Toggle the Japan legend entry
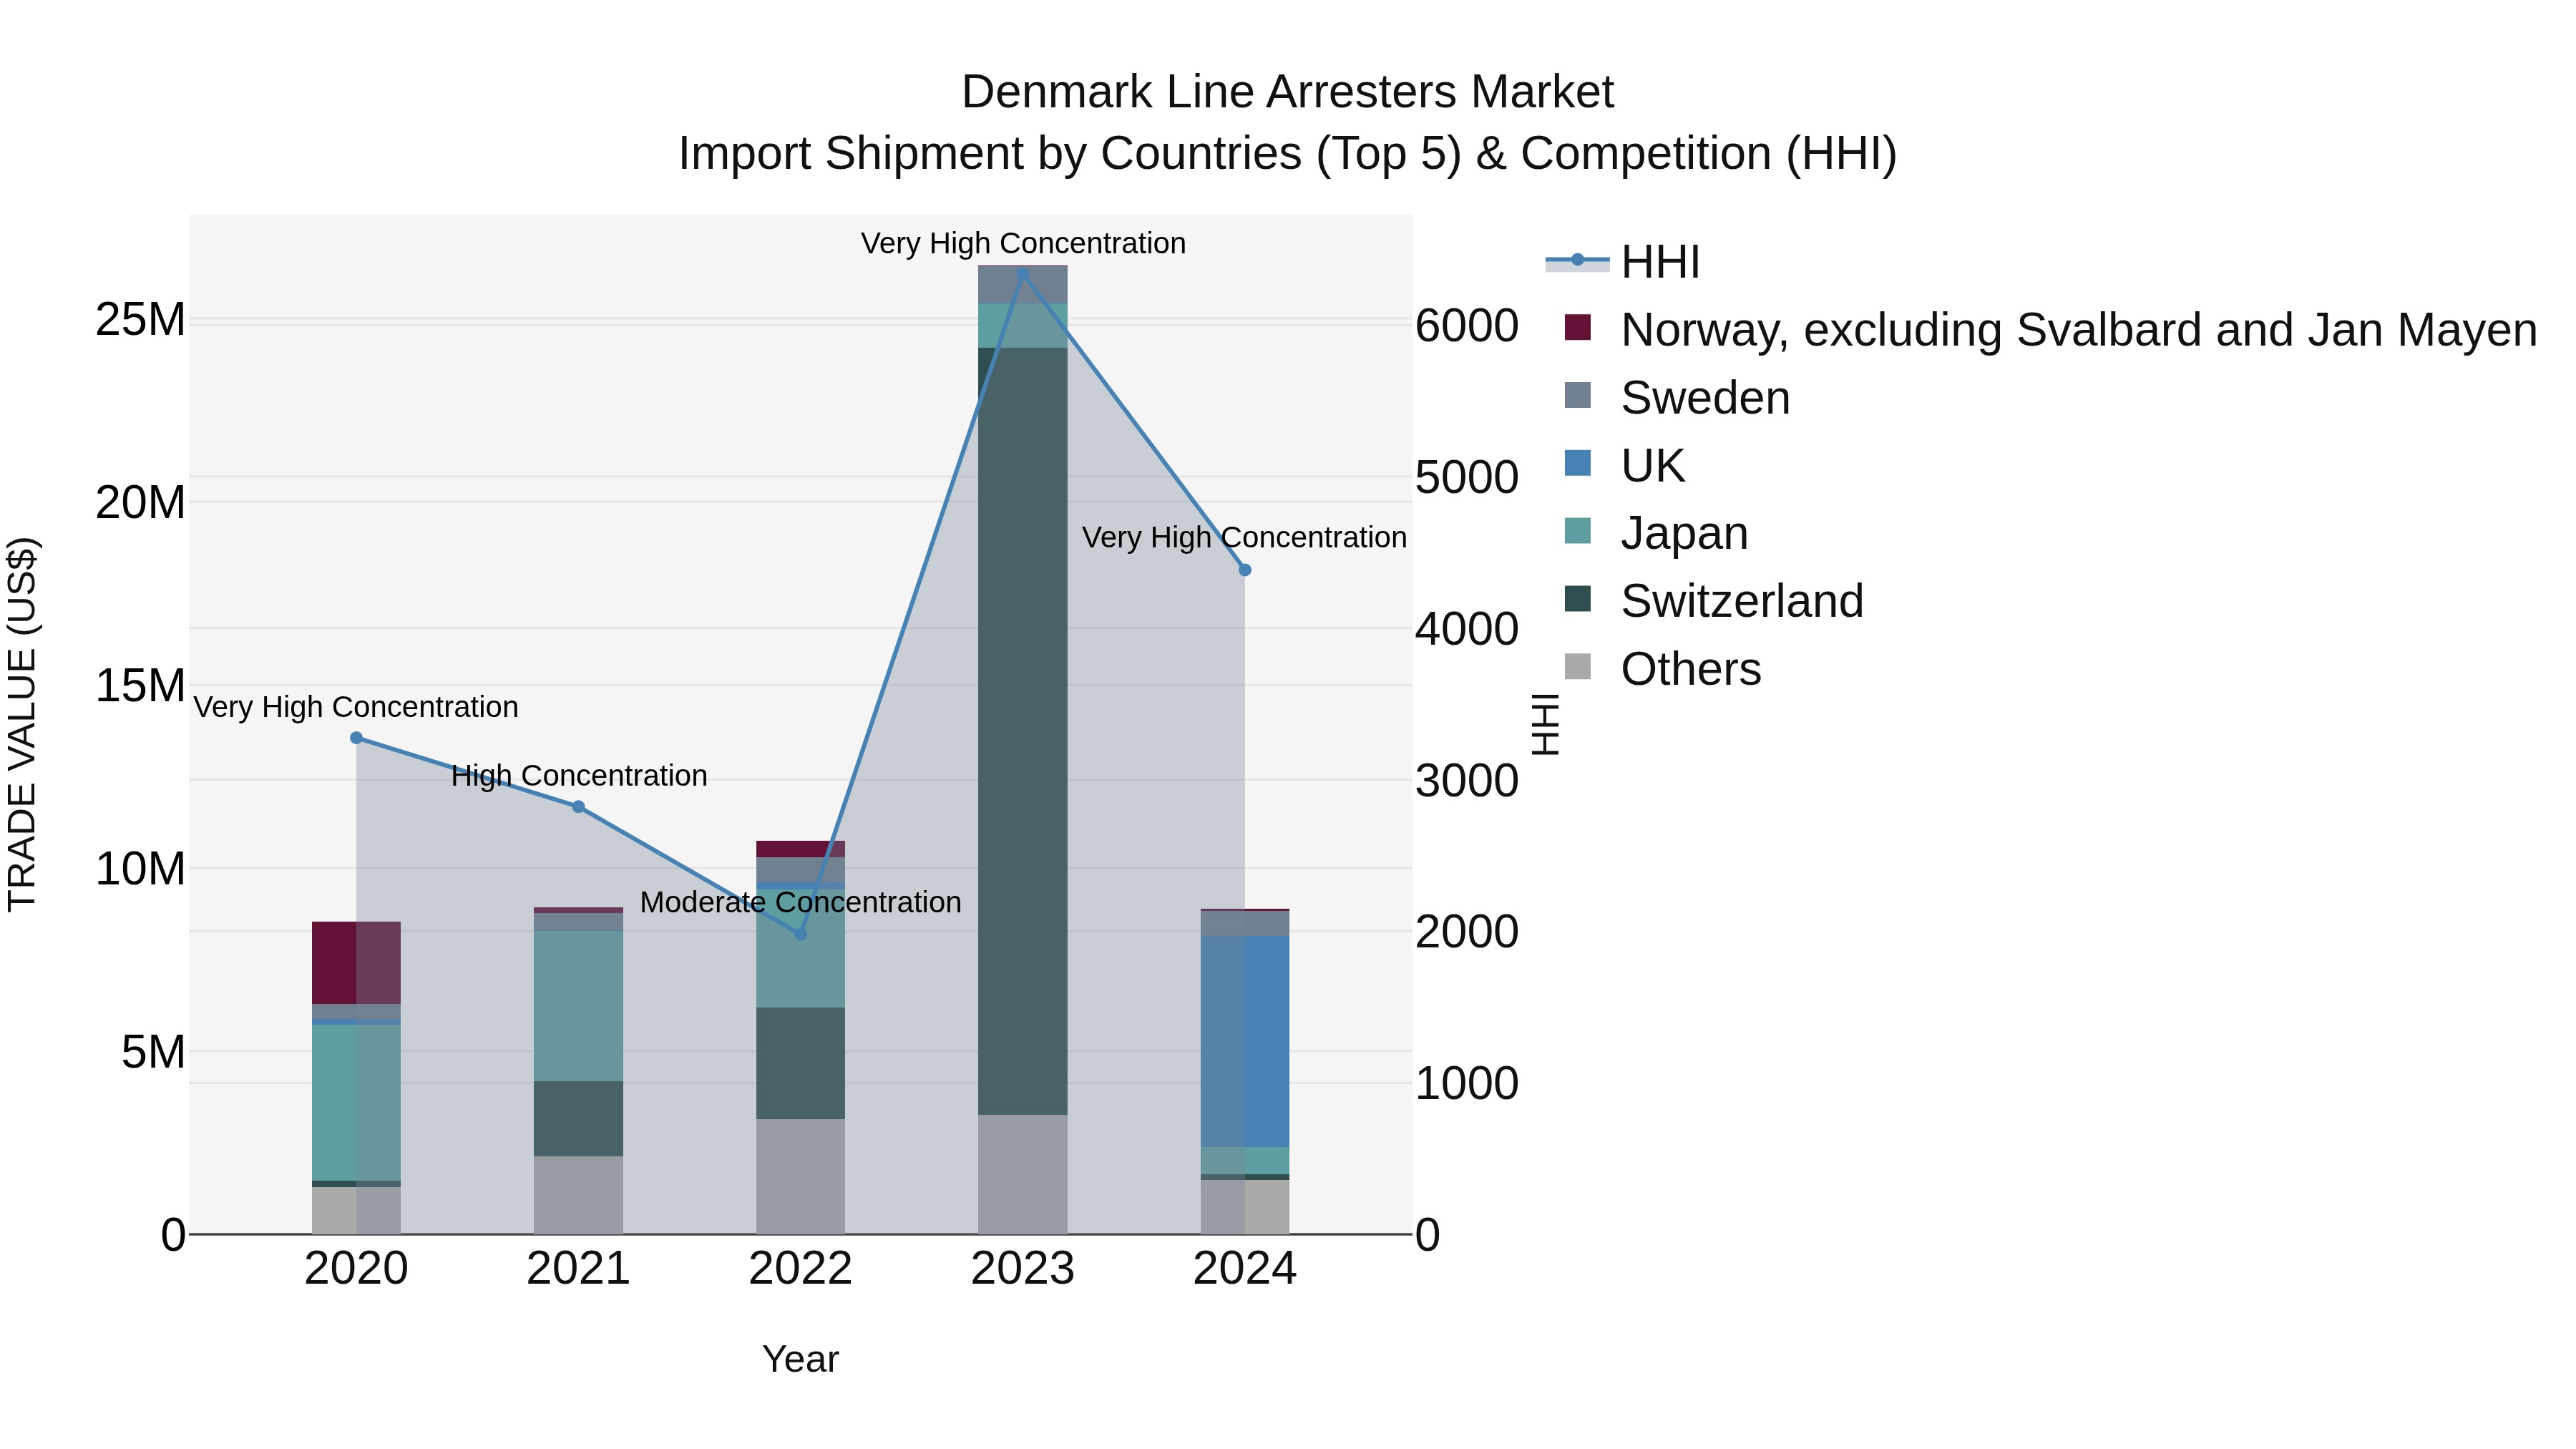The image size is (2576, 1449). [1656, 533]
